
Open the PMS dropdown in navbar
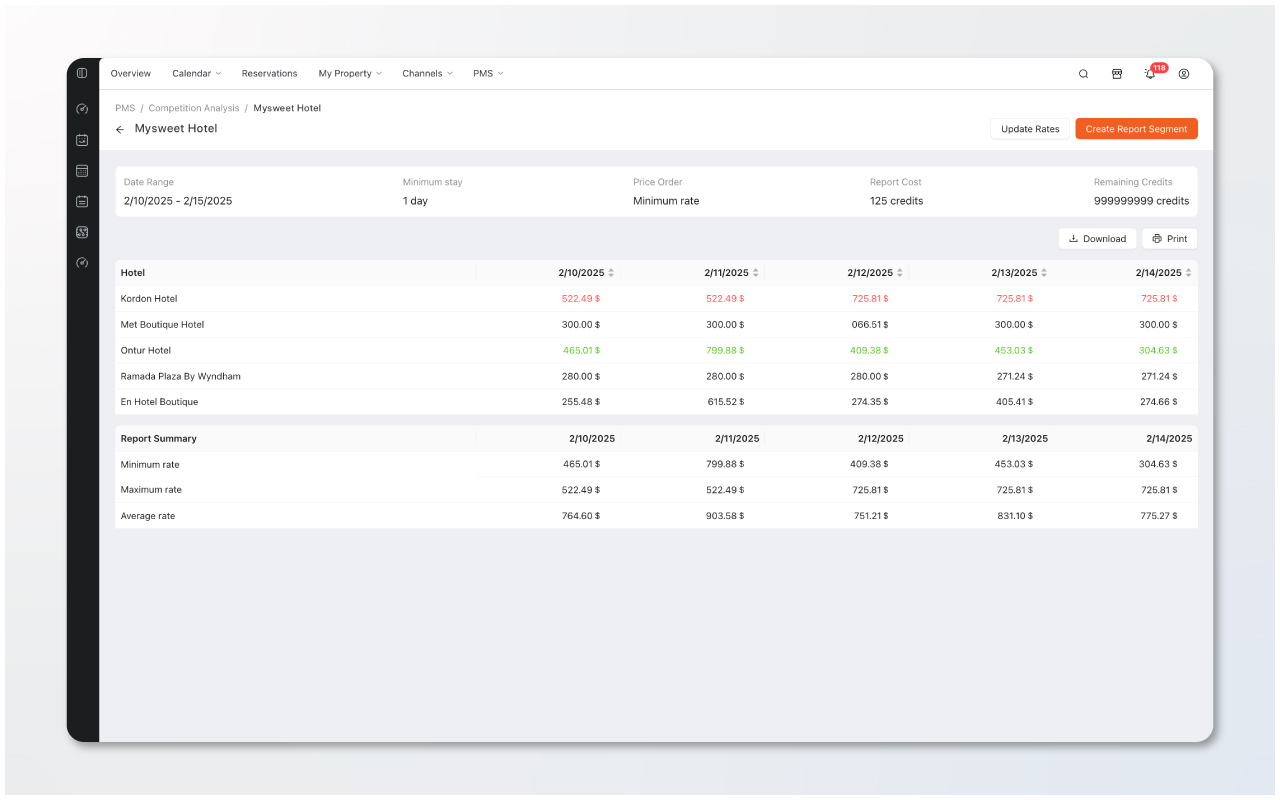coord(488,74)
